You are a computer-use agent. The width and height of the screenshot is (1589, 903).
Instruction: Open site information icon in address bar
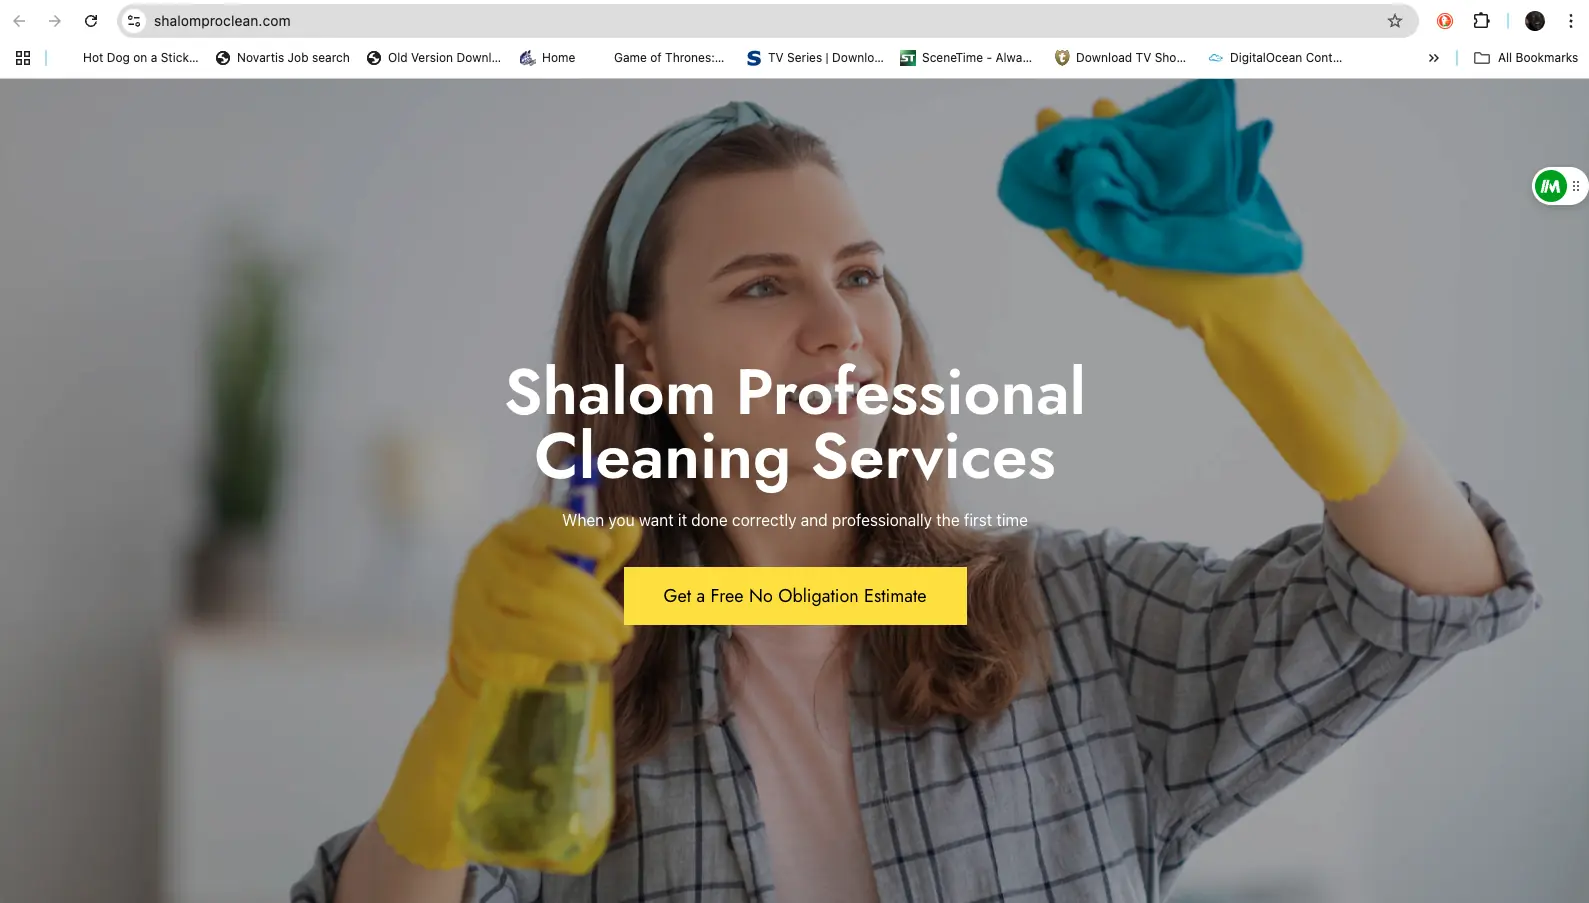134,21
